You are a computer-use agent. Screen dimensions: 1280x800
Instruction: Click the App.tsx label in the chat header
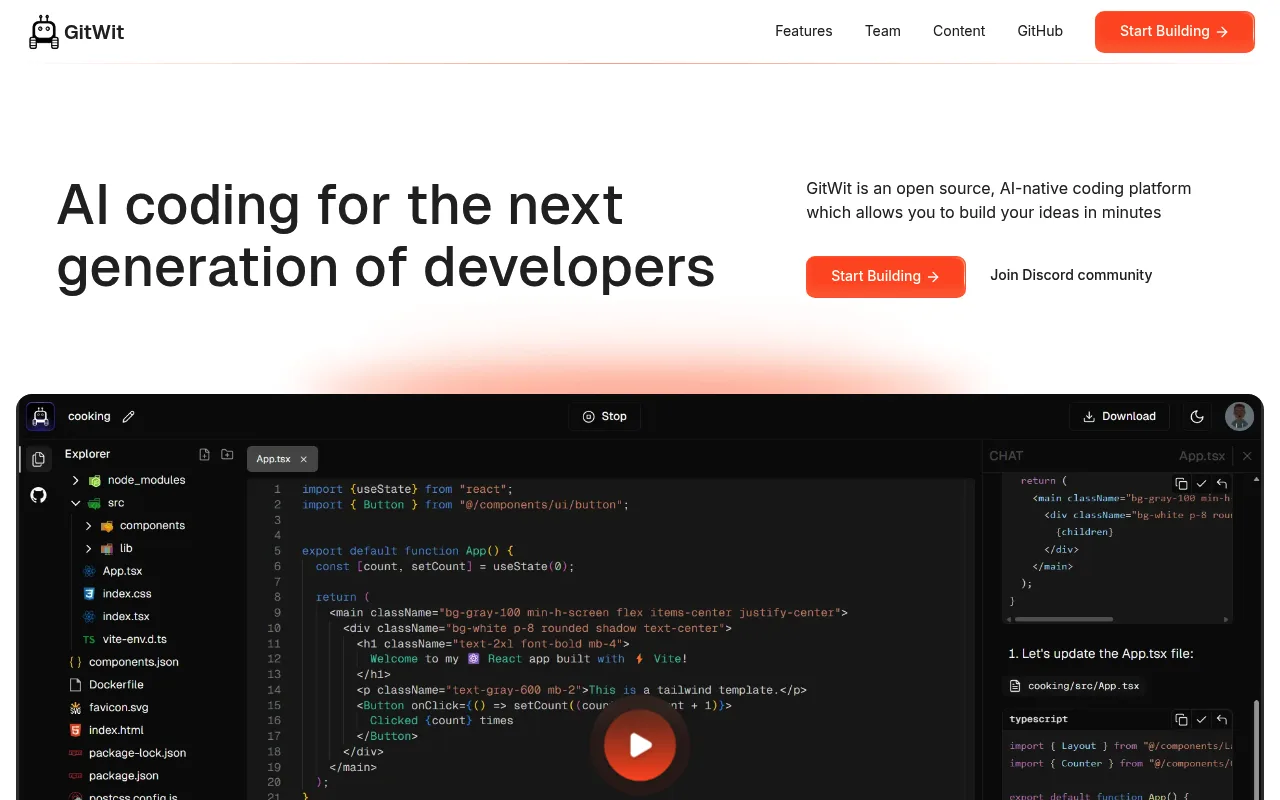(1202, 456)
